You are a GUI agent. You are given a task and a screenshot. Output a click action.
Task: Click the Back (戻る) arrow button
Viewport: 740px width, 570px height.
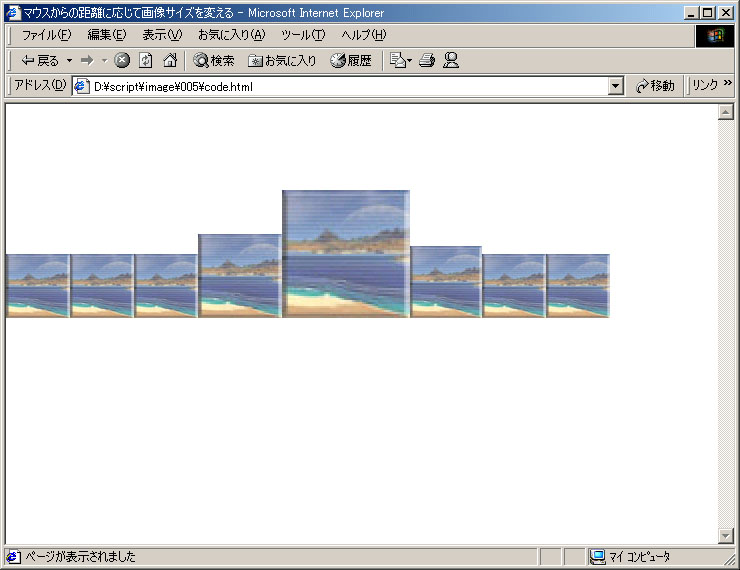coord(40,60)
